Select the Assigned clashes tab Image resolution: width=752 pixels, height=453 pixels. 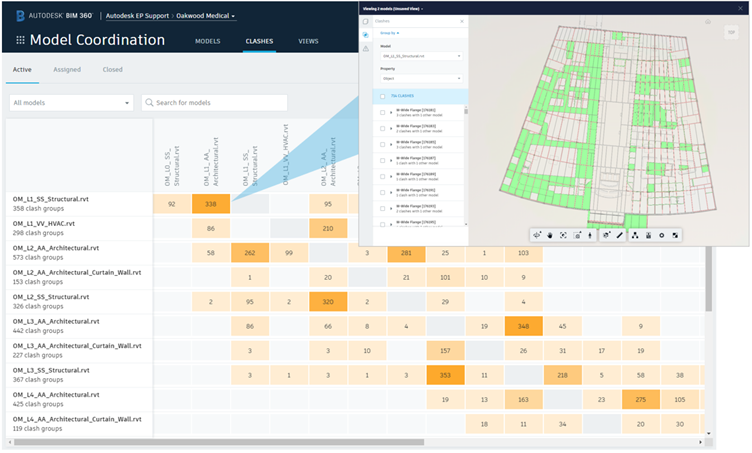coord(67,70)
